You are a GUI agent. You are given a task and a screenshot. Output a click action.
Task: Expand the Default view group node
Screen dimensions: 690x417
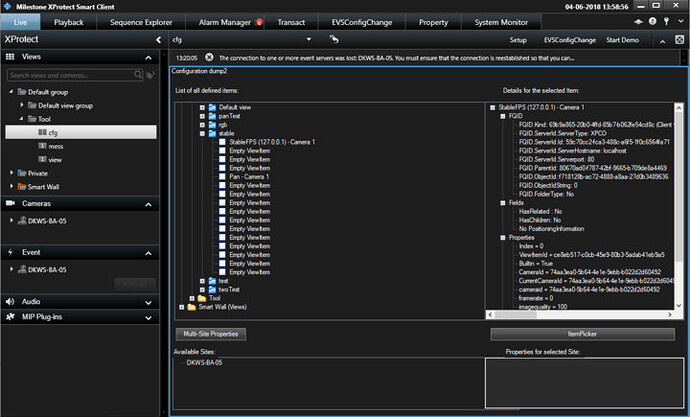click(x=22, y=105)
